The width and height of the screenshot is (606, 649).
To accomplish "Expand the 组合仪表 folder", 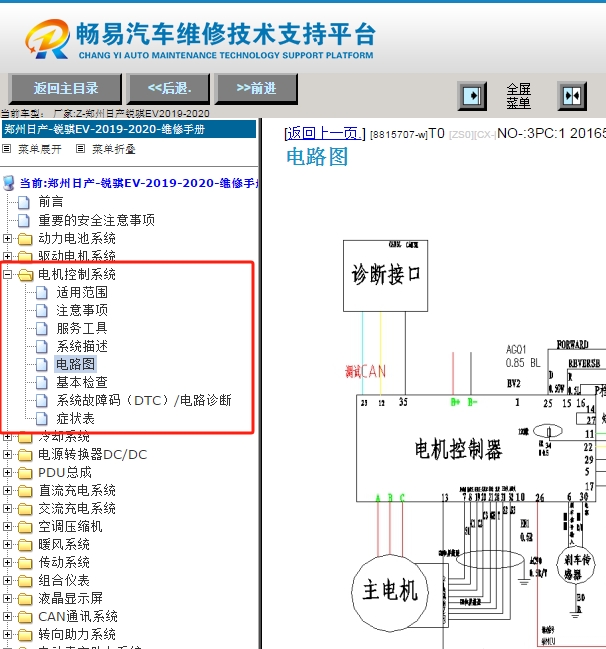I will click(7, 580).
